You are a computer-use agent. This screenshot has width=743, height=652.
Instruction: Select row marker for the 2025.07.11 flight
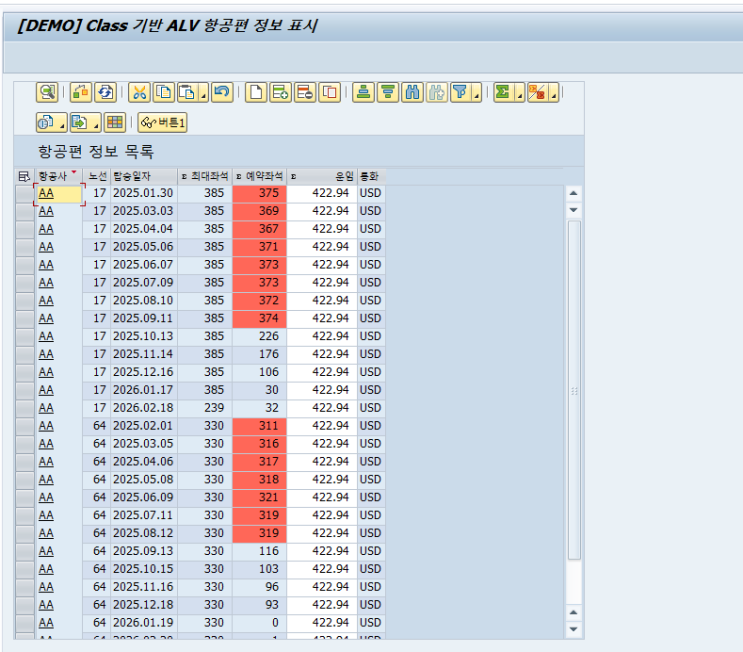(25, 516)
